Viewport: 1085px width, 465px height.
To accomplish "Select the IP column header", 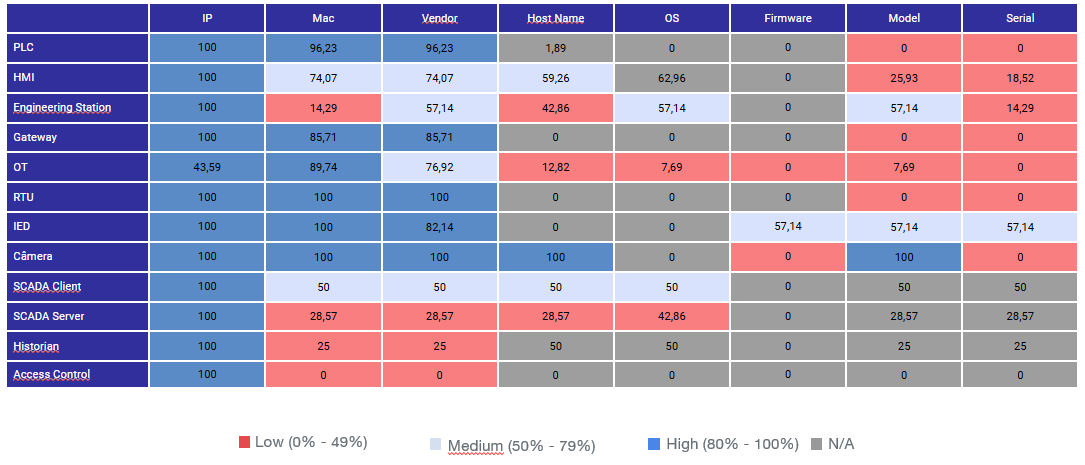I will (x=207, y=18).
